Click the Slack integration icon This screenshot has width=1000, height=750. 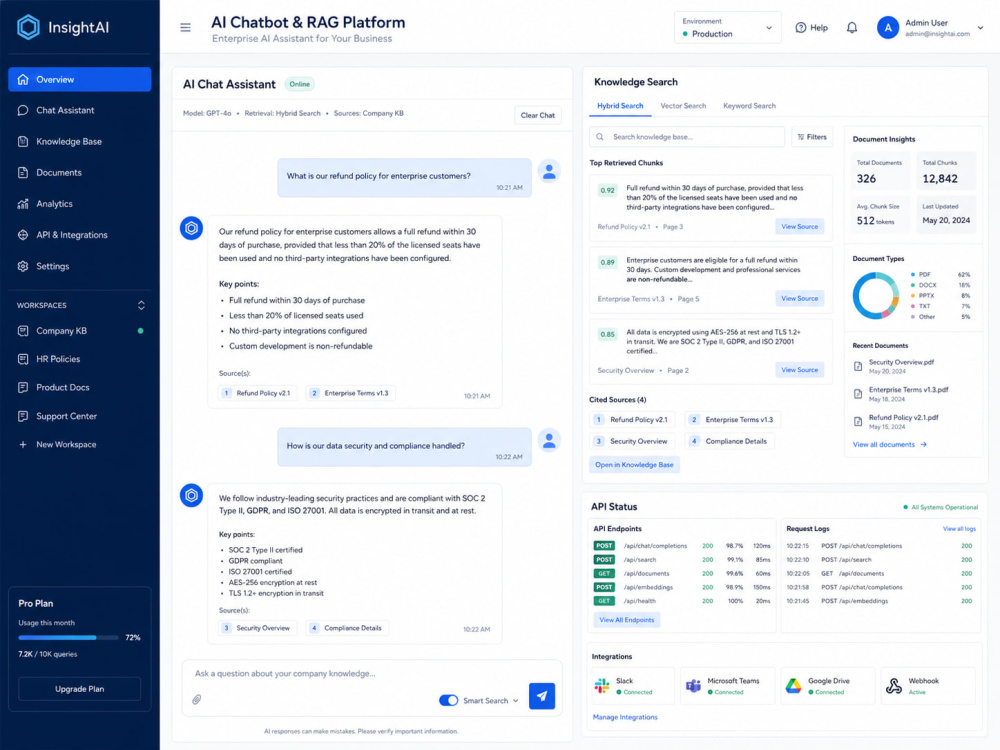coord(601,686)
